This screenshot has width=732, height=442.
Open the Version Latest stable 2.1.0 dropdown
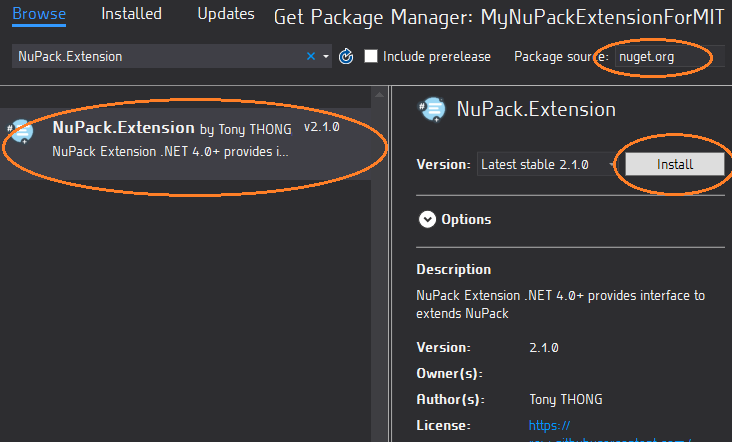(x=547, y=164)
